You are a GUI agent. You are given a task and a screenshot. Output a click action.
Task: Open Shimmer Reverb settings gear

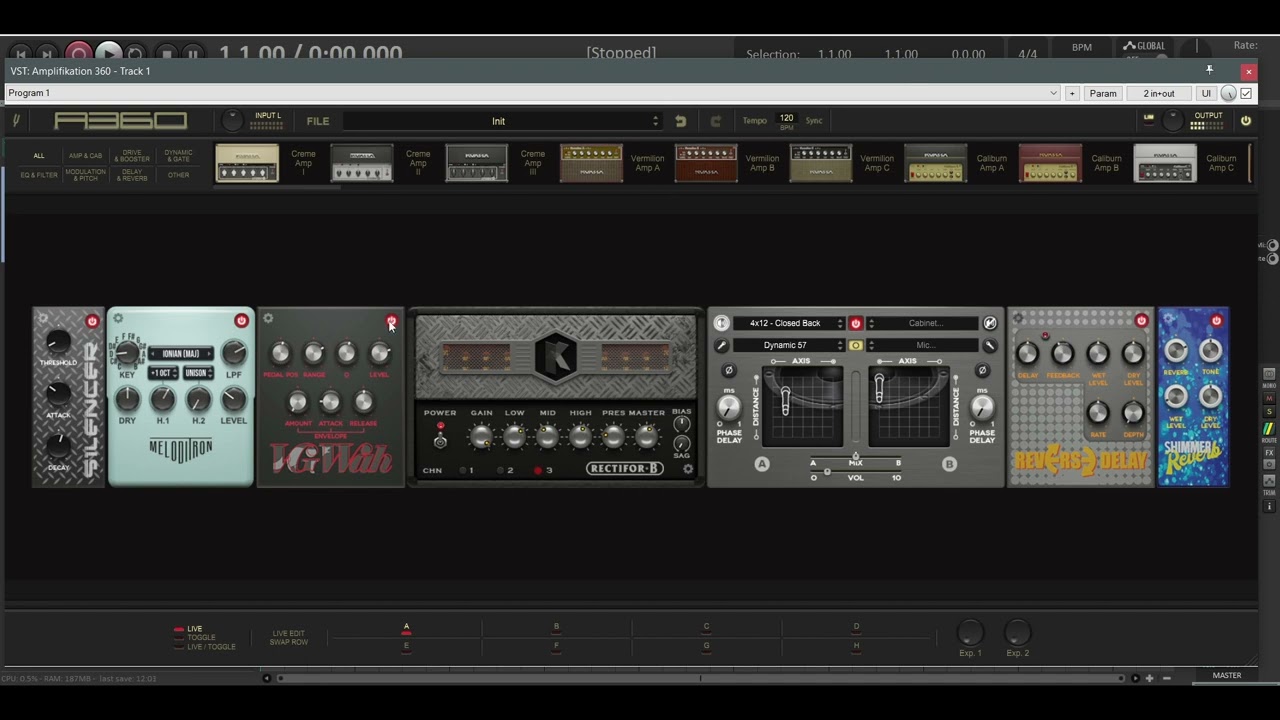pos(1168,319)
